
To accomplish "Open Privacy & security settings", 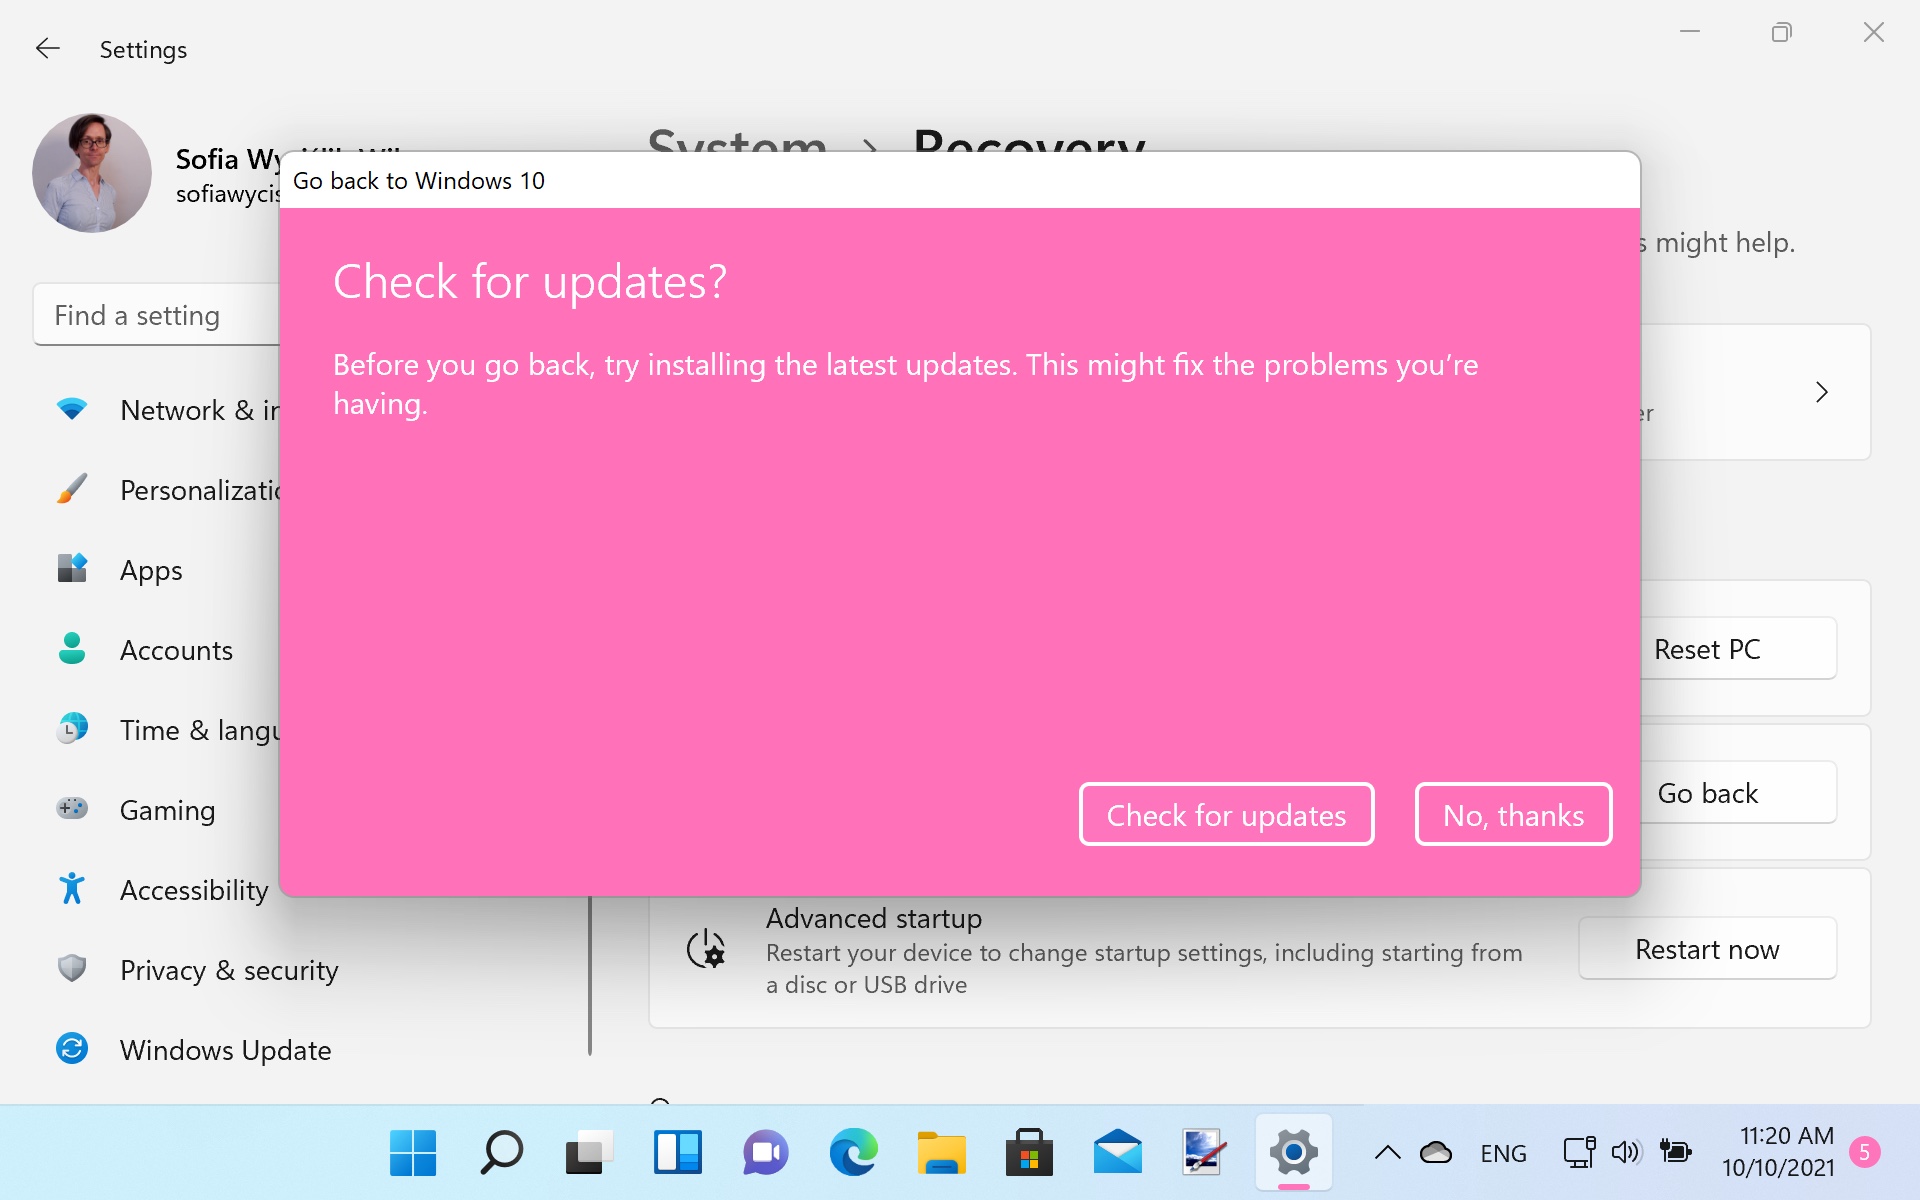I will coord(300,970).
